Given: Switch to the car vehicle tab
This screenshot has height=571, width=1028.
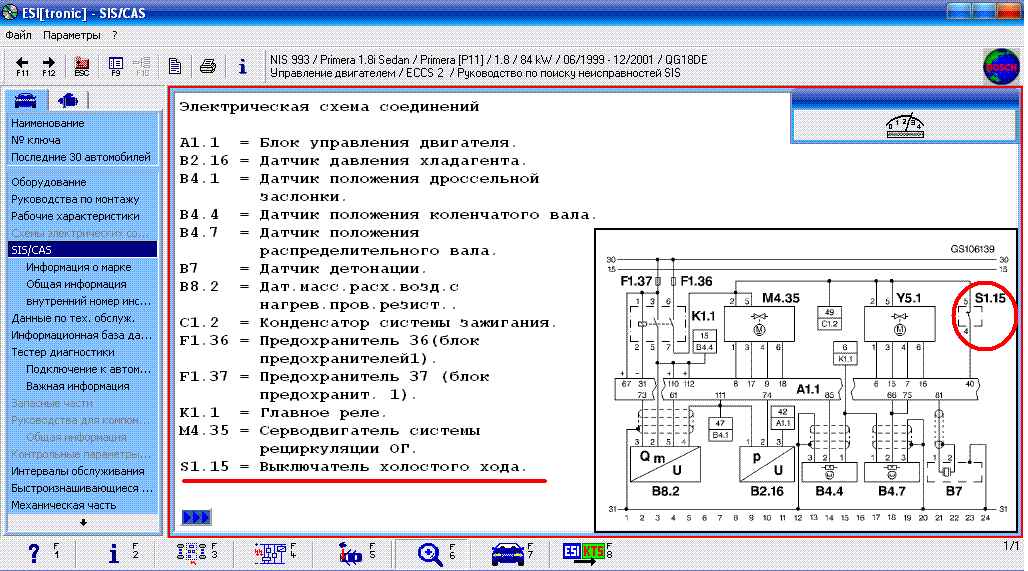Looking at the screenshot, I should (x=26, y=100).
